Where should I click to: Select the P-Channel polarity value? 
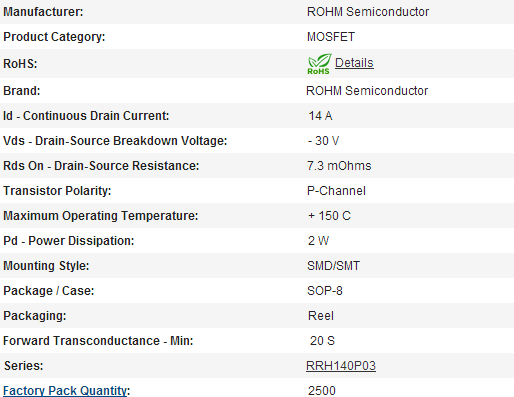336,191
